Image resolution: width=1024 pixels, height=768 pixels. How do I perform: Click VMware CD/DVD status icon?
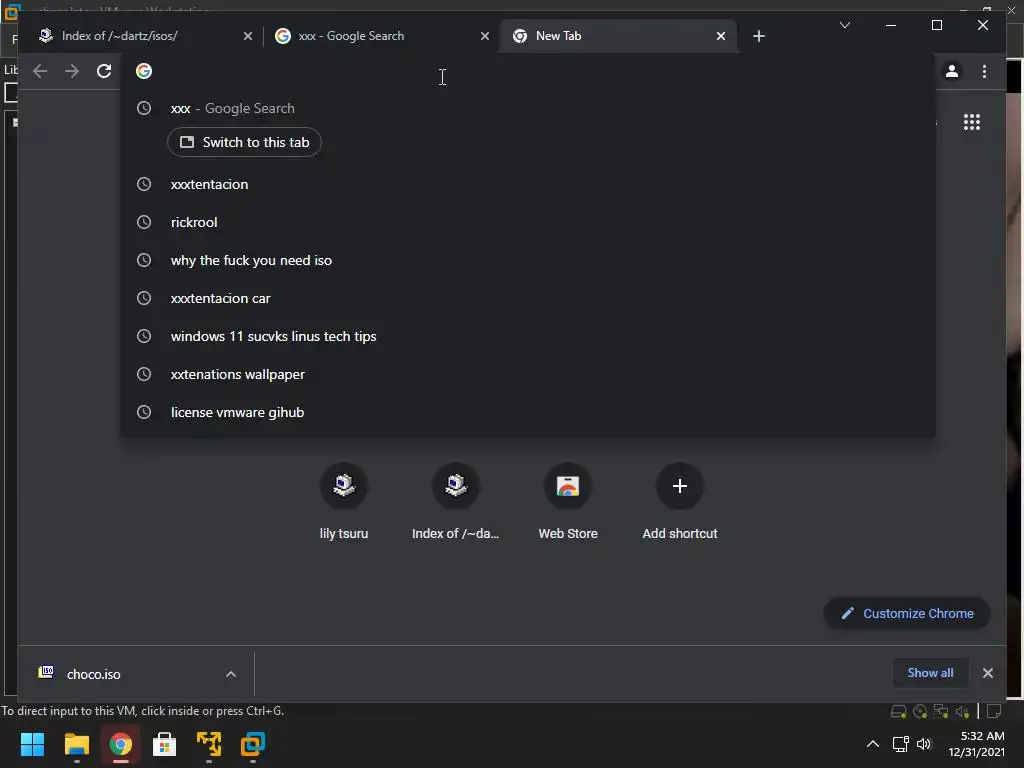(x=920, y=712)
